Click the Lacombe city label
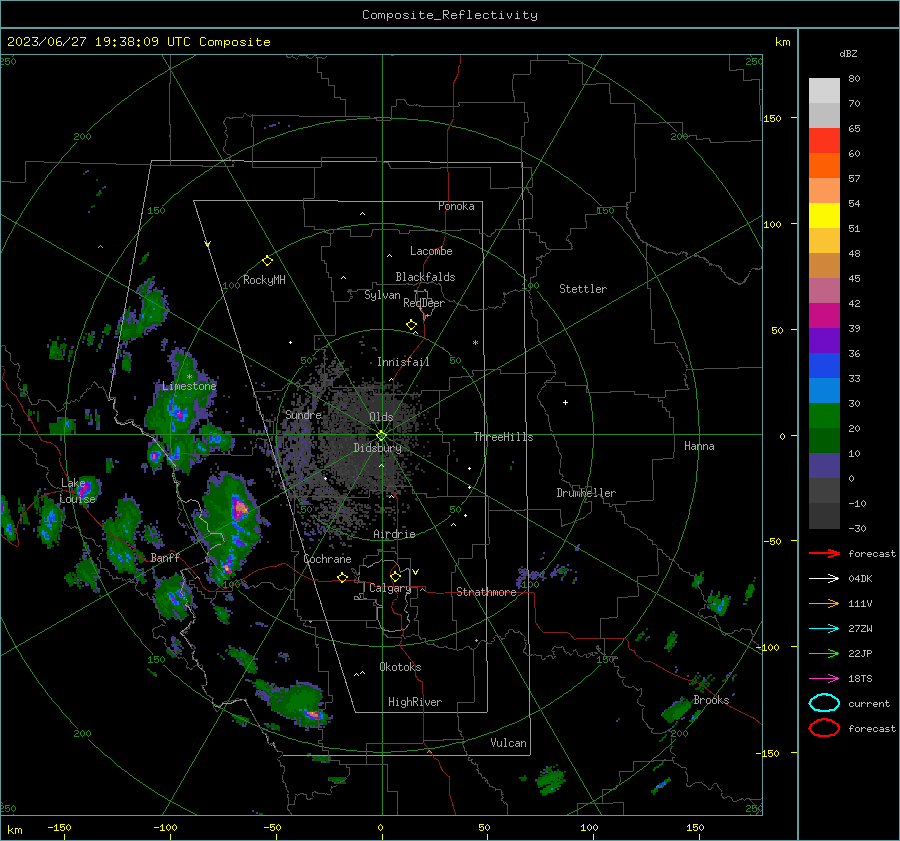This screenshot has height=841, width=900. click(431, 251)
